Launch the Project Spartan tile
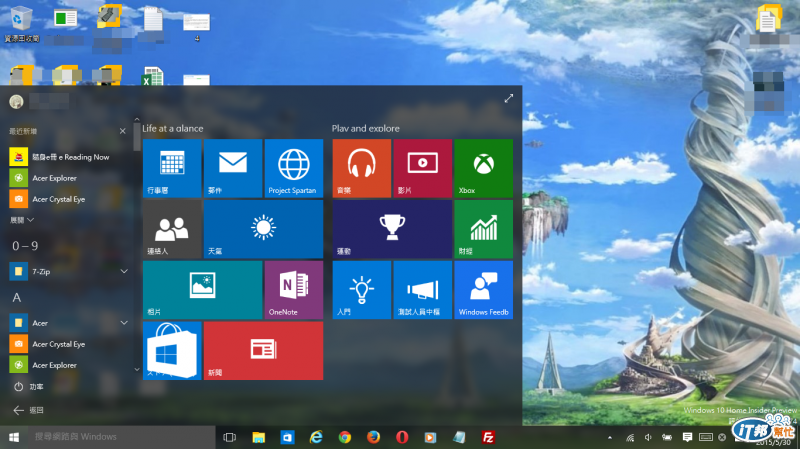The width and height of the screenshot is (800, 449). pos(293,168)
